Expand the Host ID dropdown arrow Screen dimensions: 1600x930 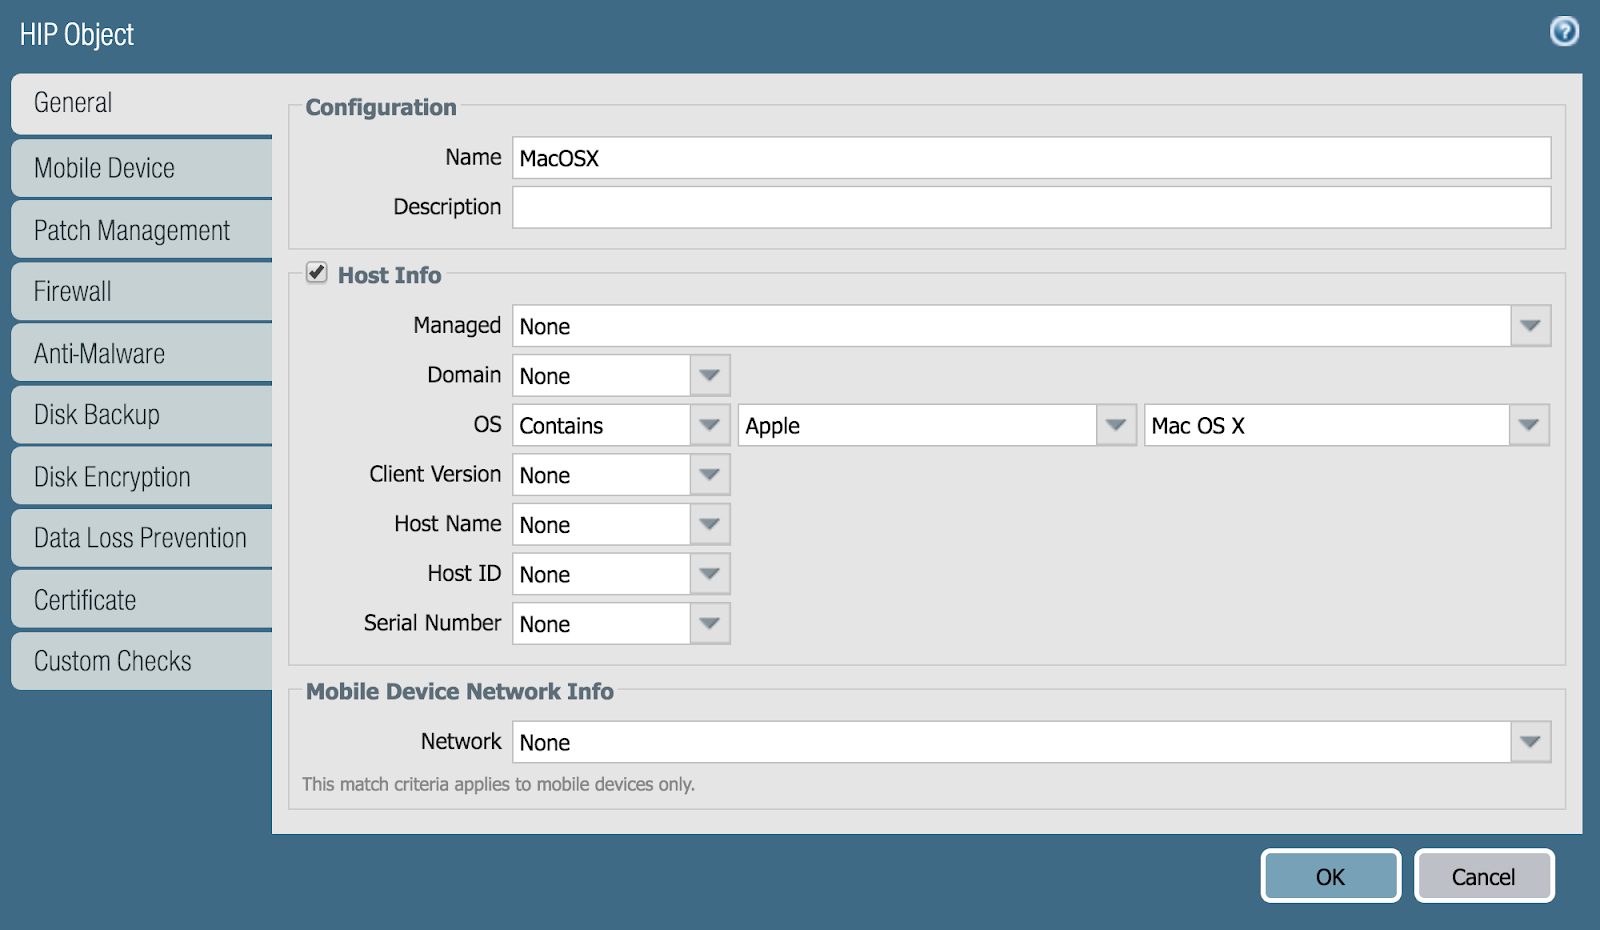pos(710,574)
